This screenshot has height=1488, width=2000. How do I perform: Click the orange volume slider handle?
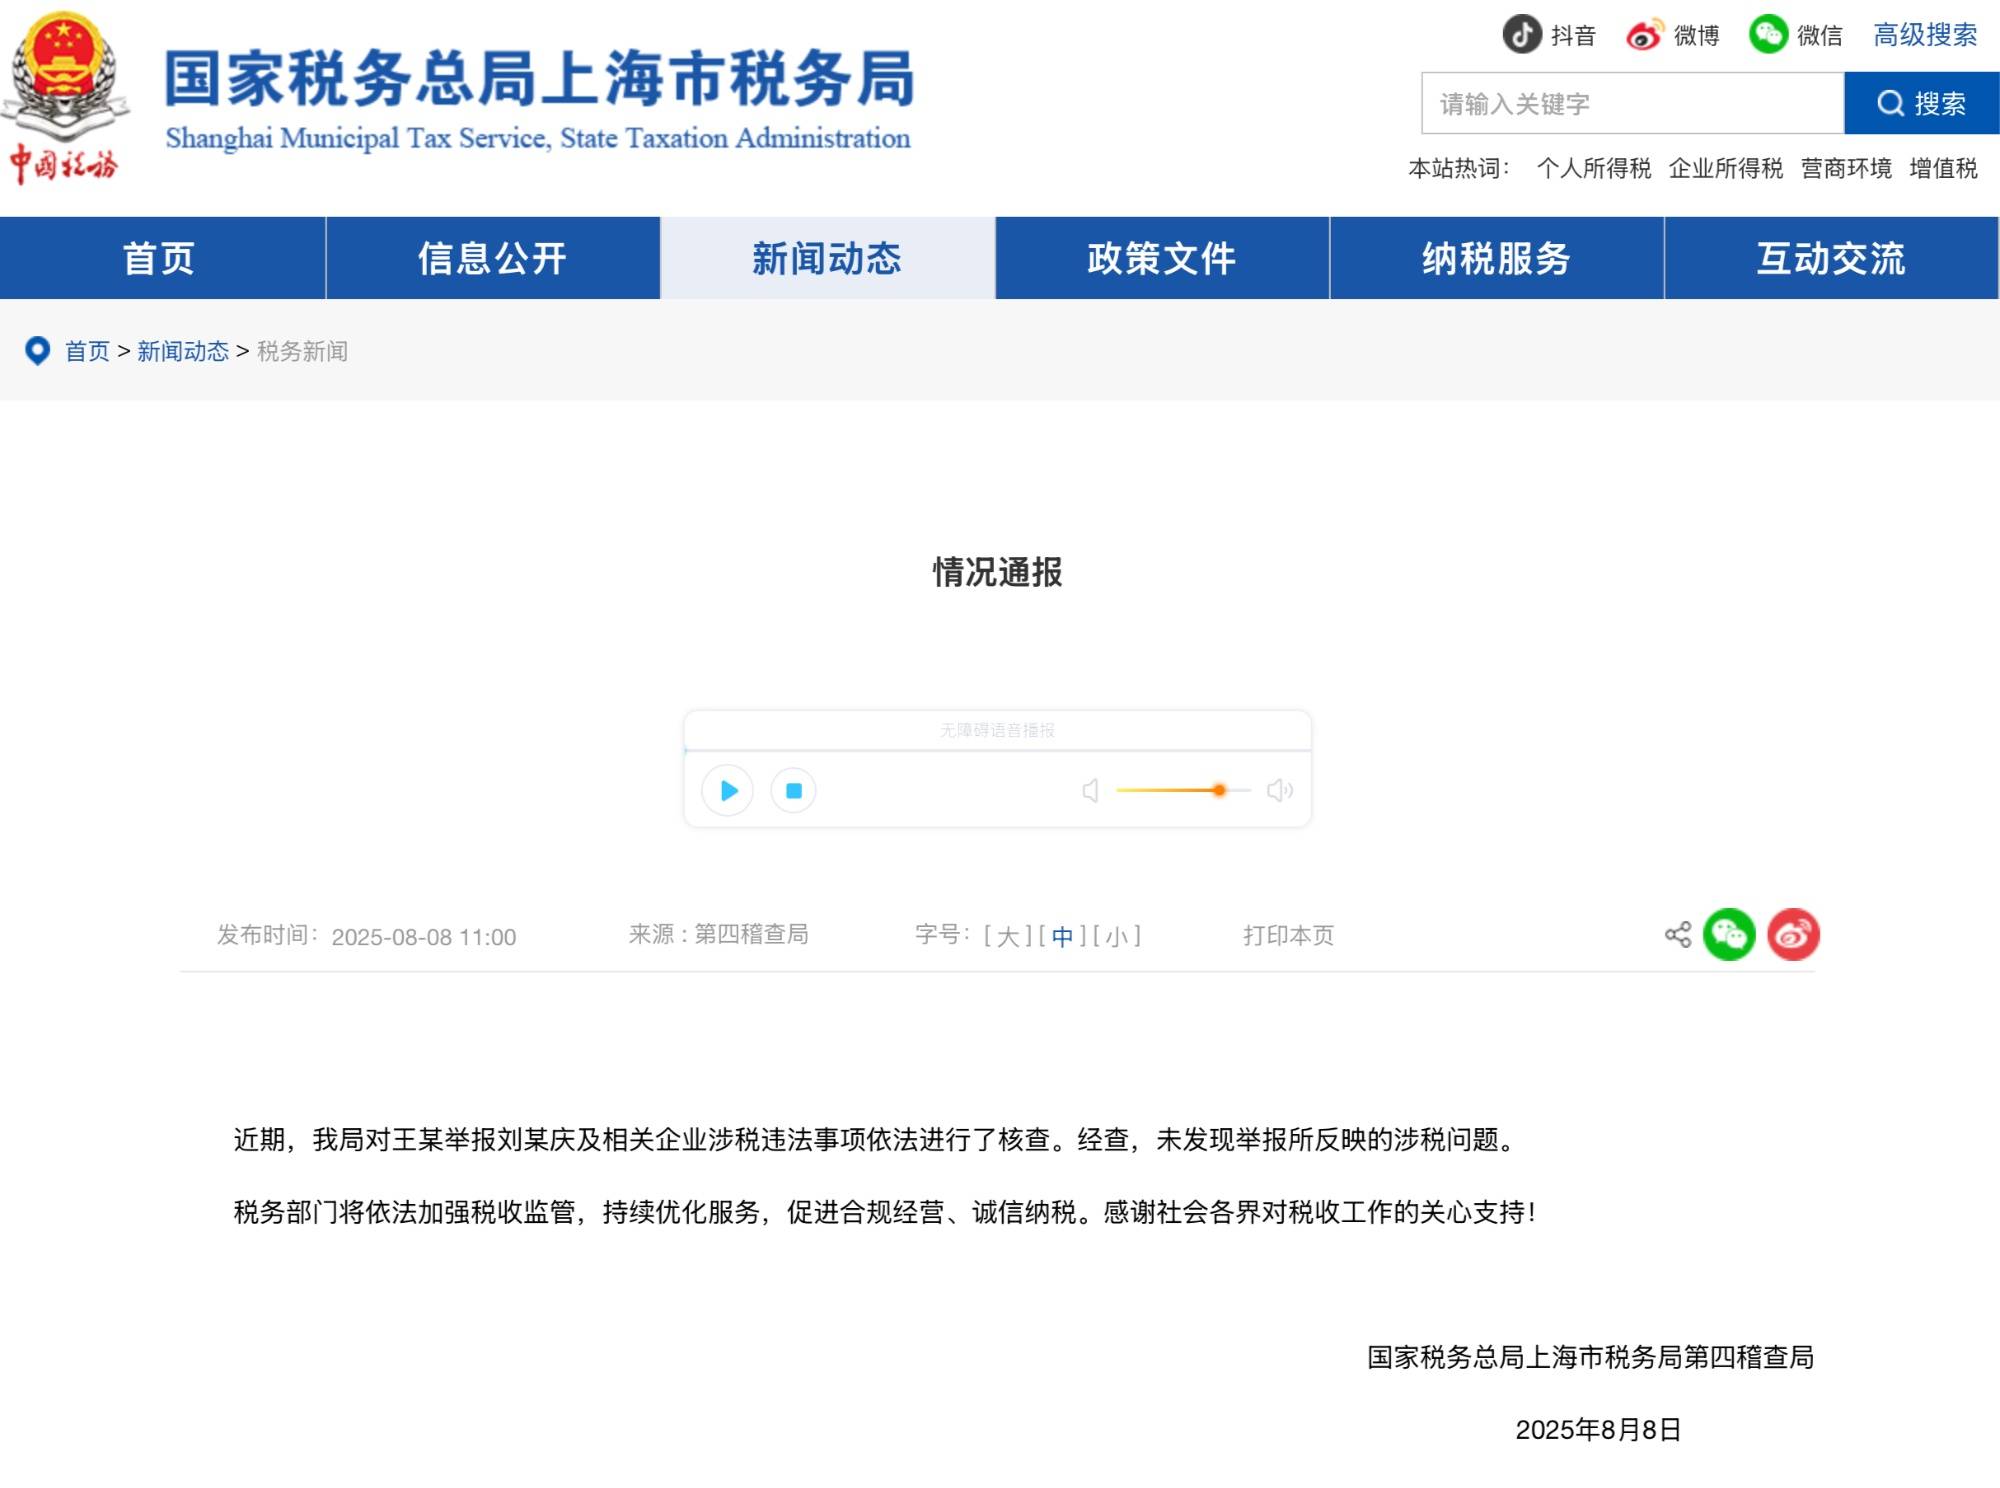[x=1219, y=791]
